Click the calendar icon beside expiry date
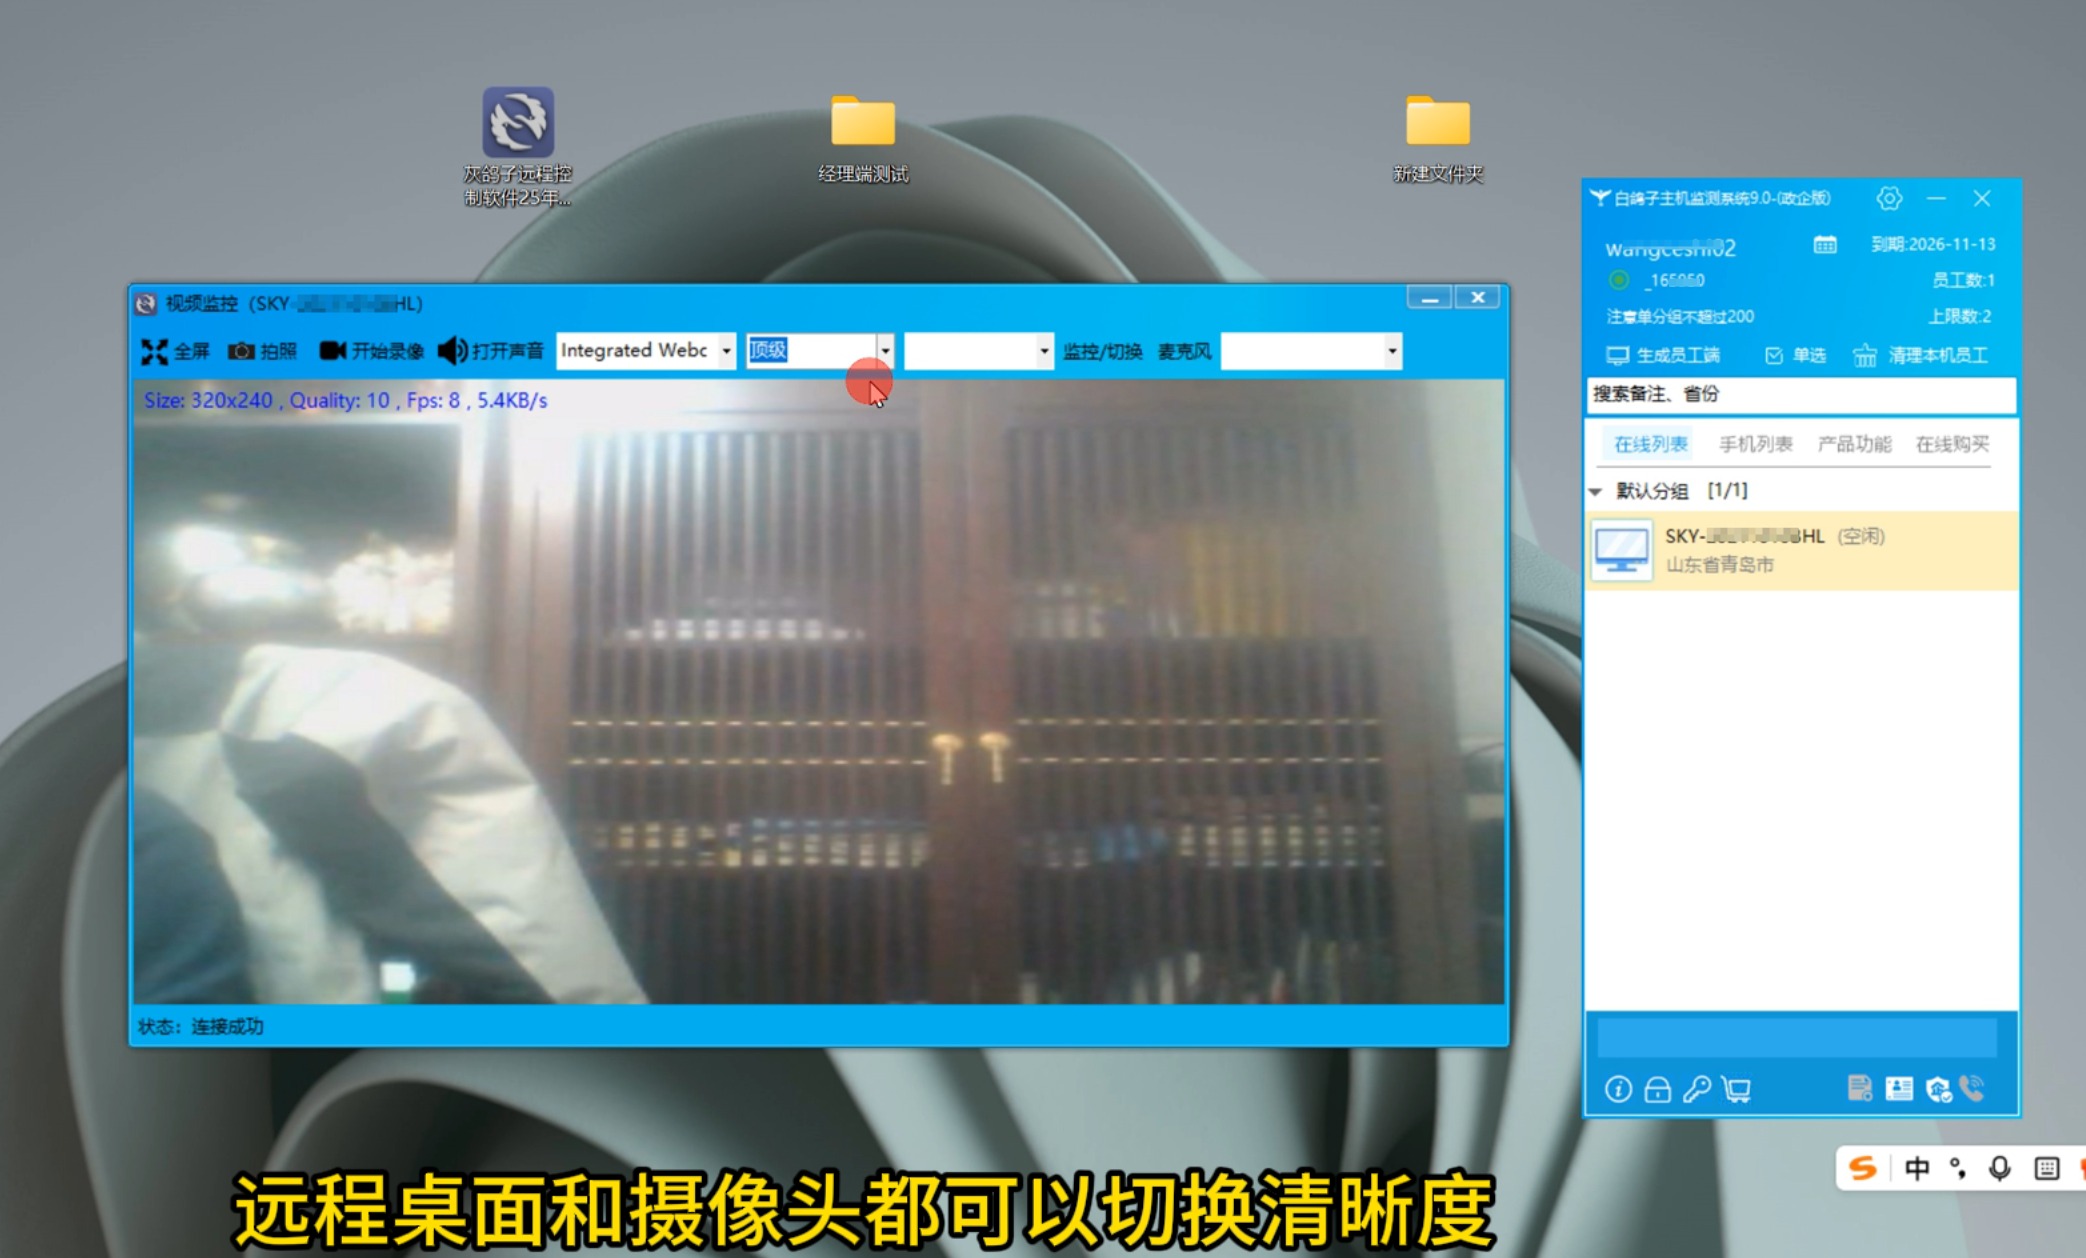The height and width of the screenshot is (1258, 2086). click(1825, 245)
